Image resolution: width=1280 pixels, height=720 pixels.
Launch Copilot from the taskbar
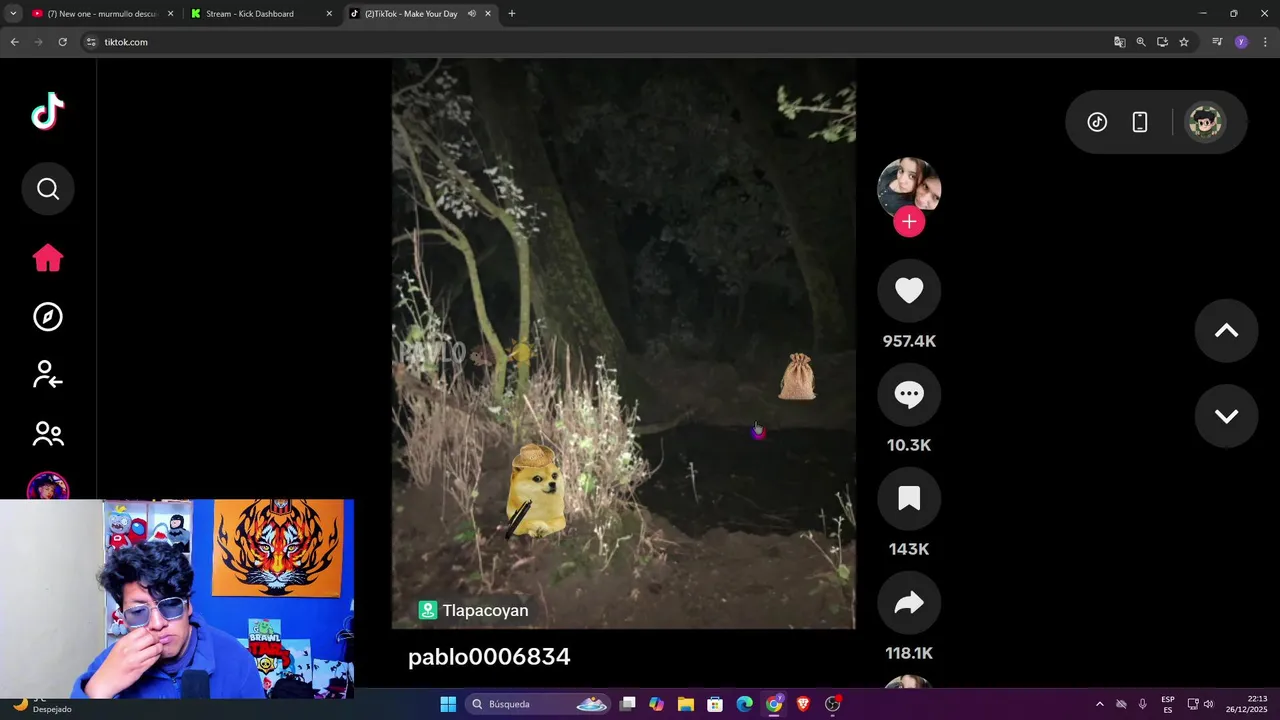(x=656, y=704)
